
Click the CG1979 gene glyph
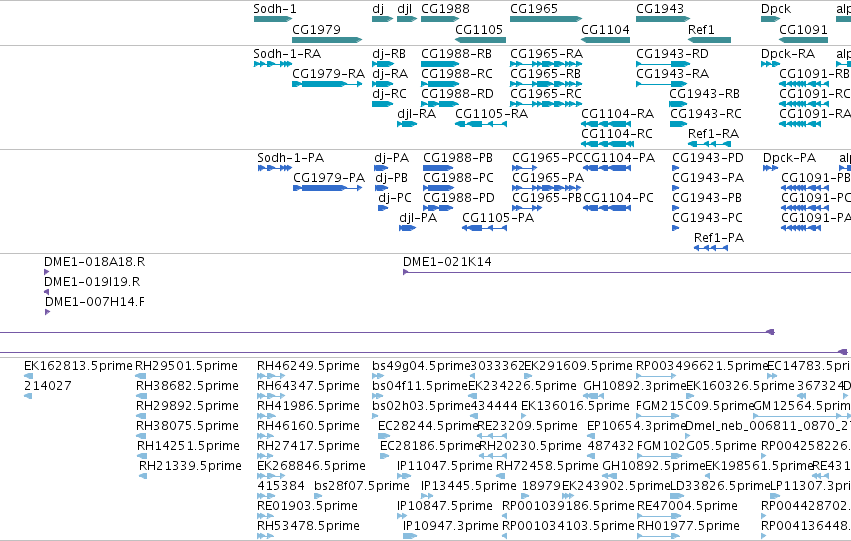pos(327,40)
